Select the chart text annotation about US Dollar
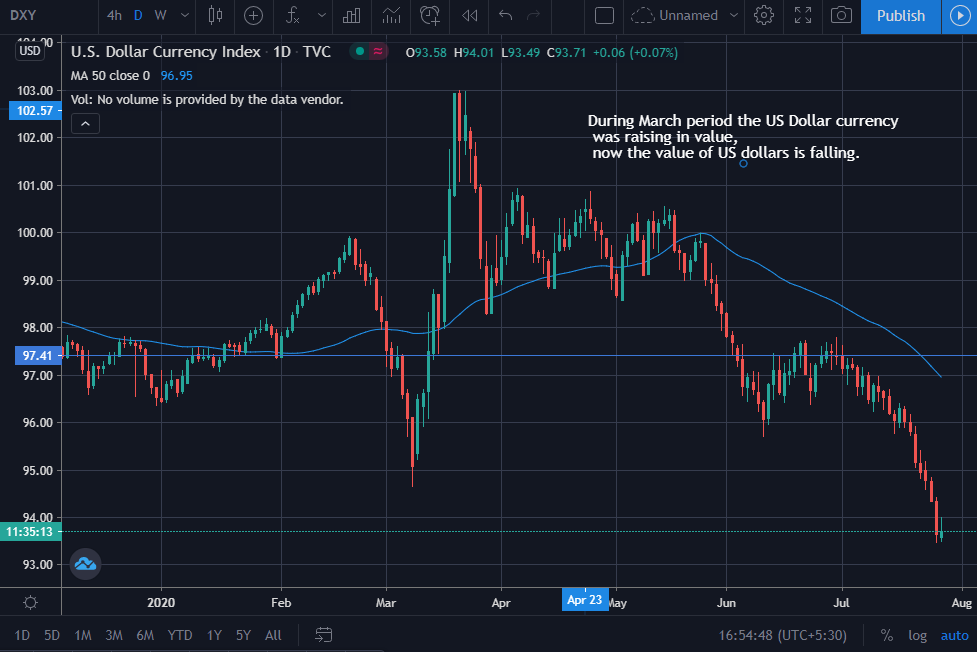This screenshot has height=652, width=977. click(742, 137)
